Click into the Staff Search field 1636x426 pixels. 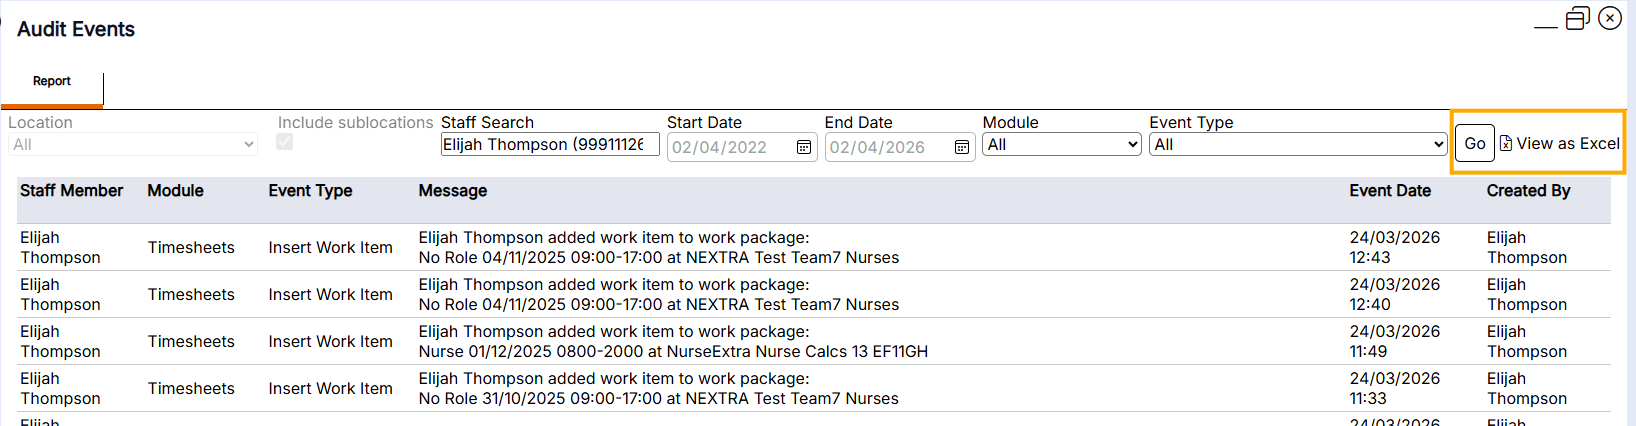549,145
